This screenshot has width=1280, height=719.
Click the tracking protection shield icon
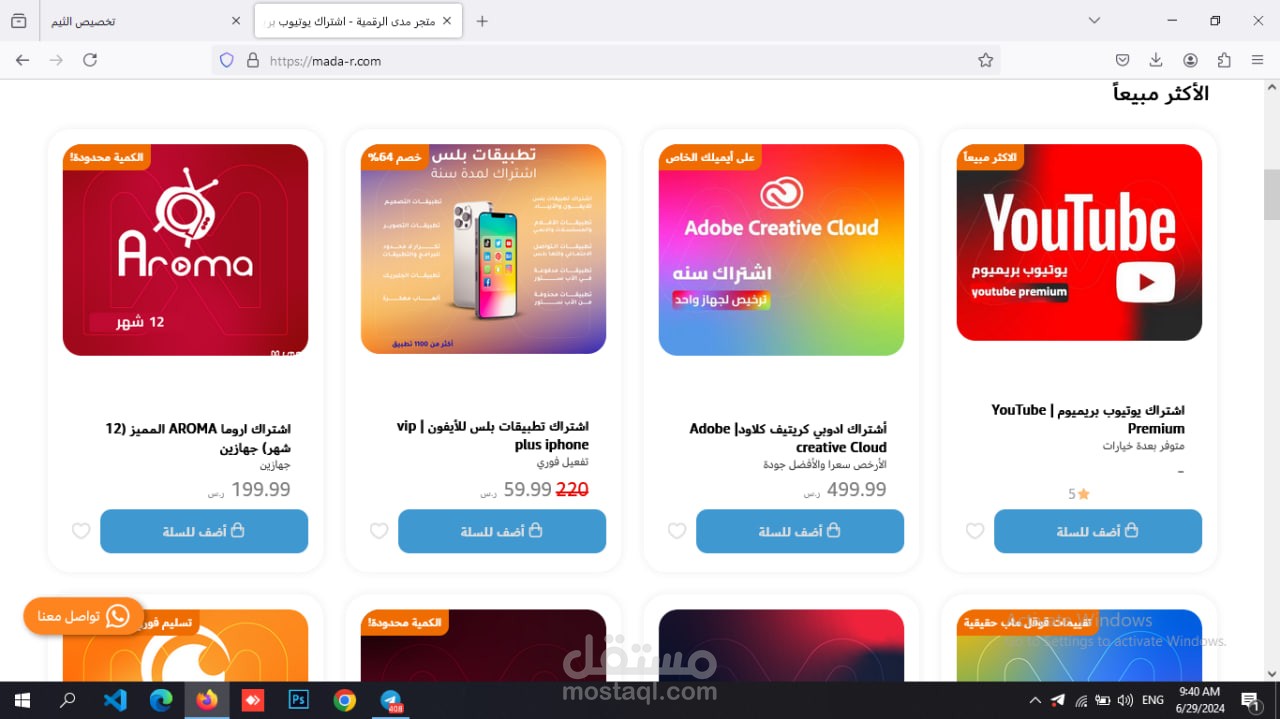pos(227,60)
